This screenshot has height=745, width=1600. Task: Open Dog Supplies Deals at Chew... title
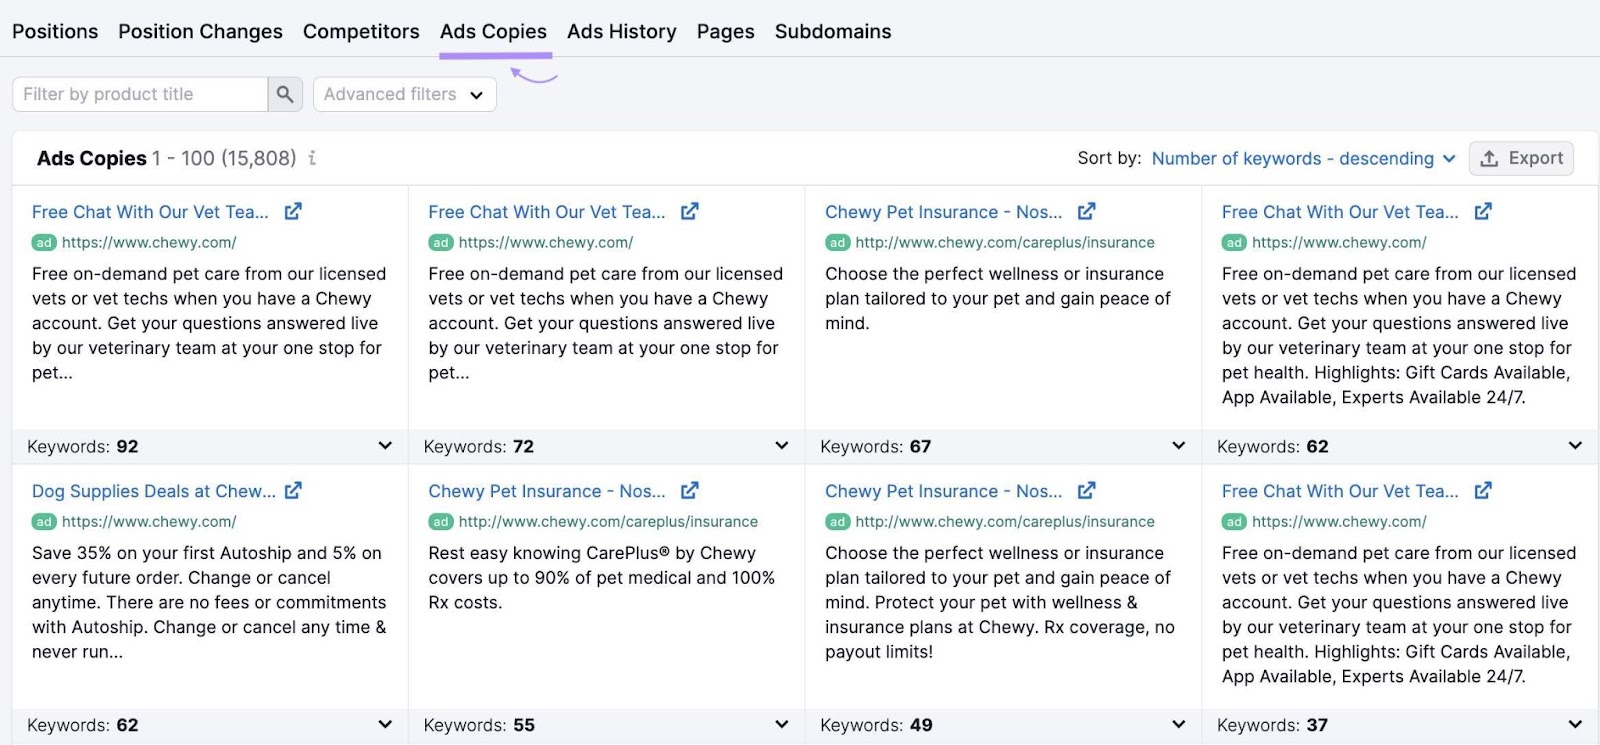[x=154, y=491]
